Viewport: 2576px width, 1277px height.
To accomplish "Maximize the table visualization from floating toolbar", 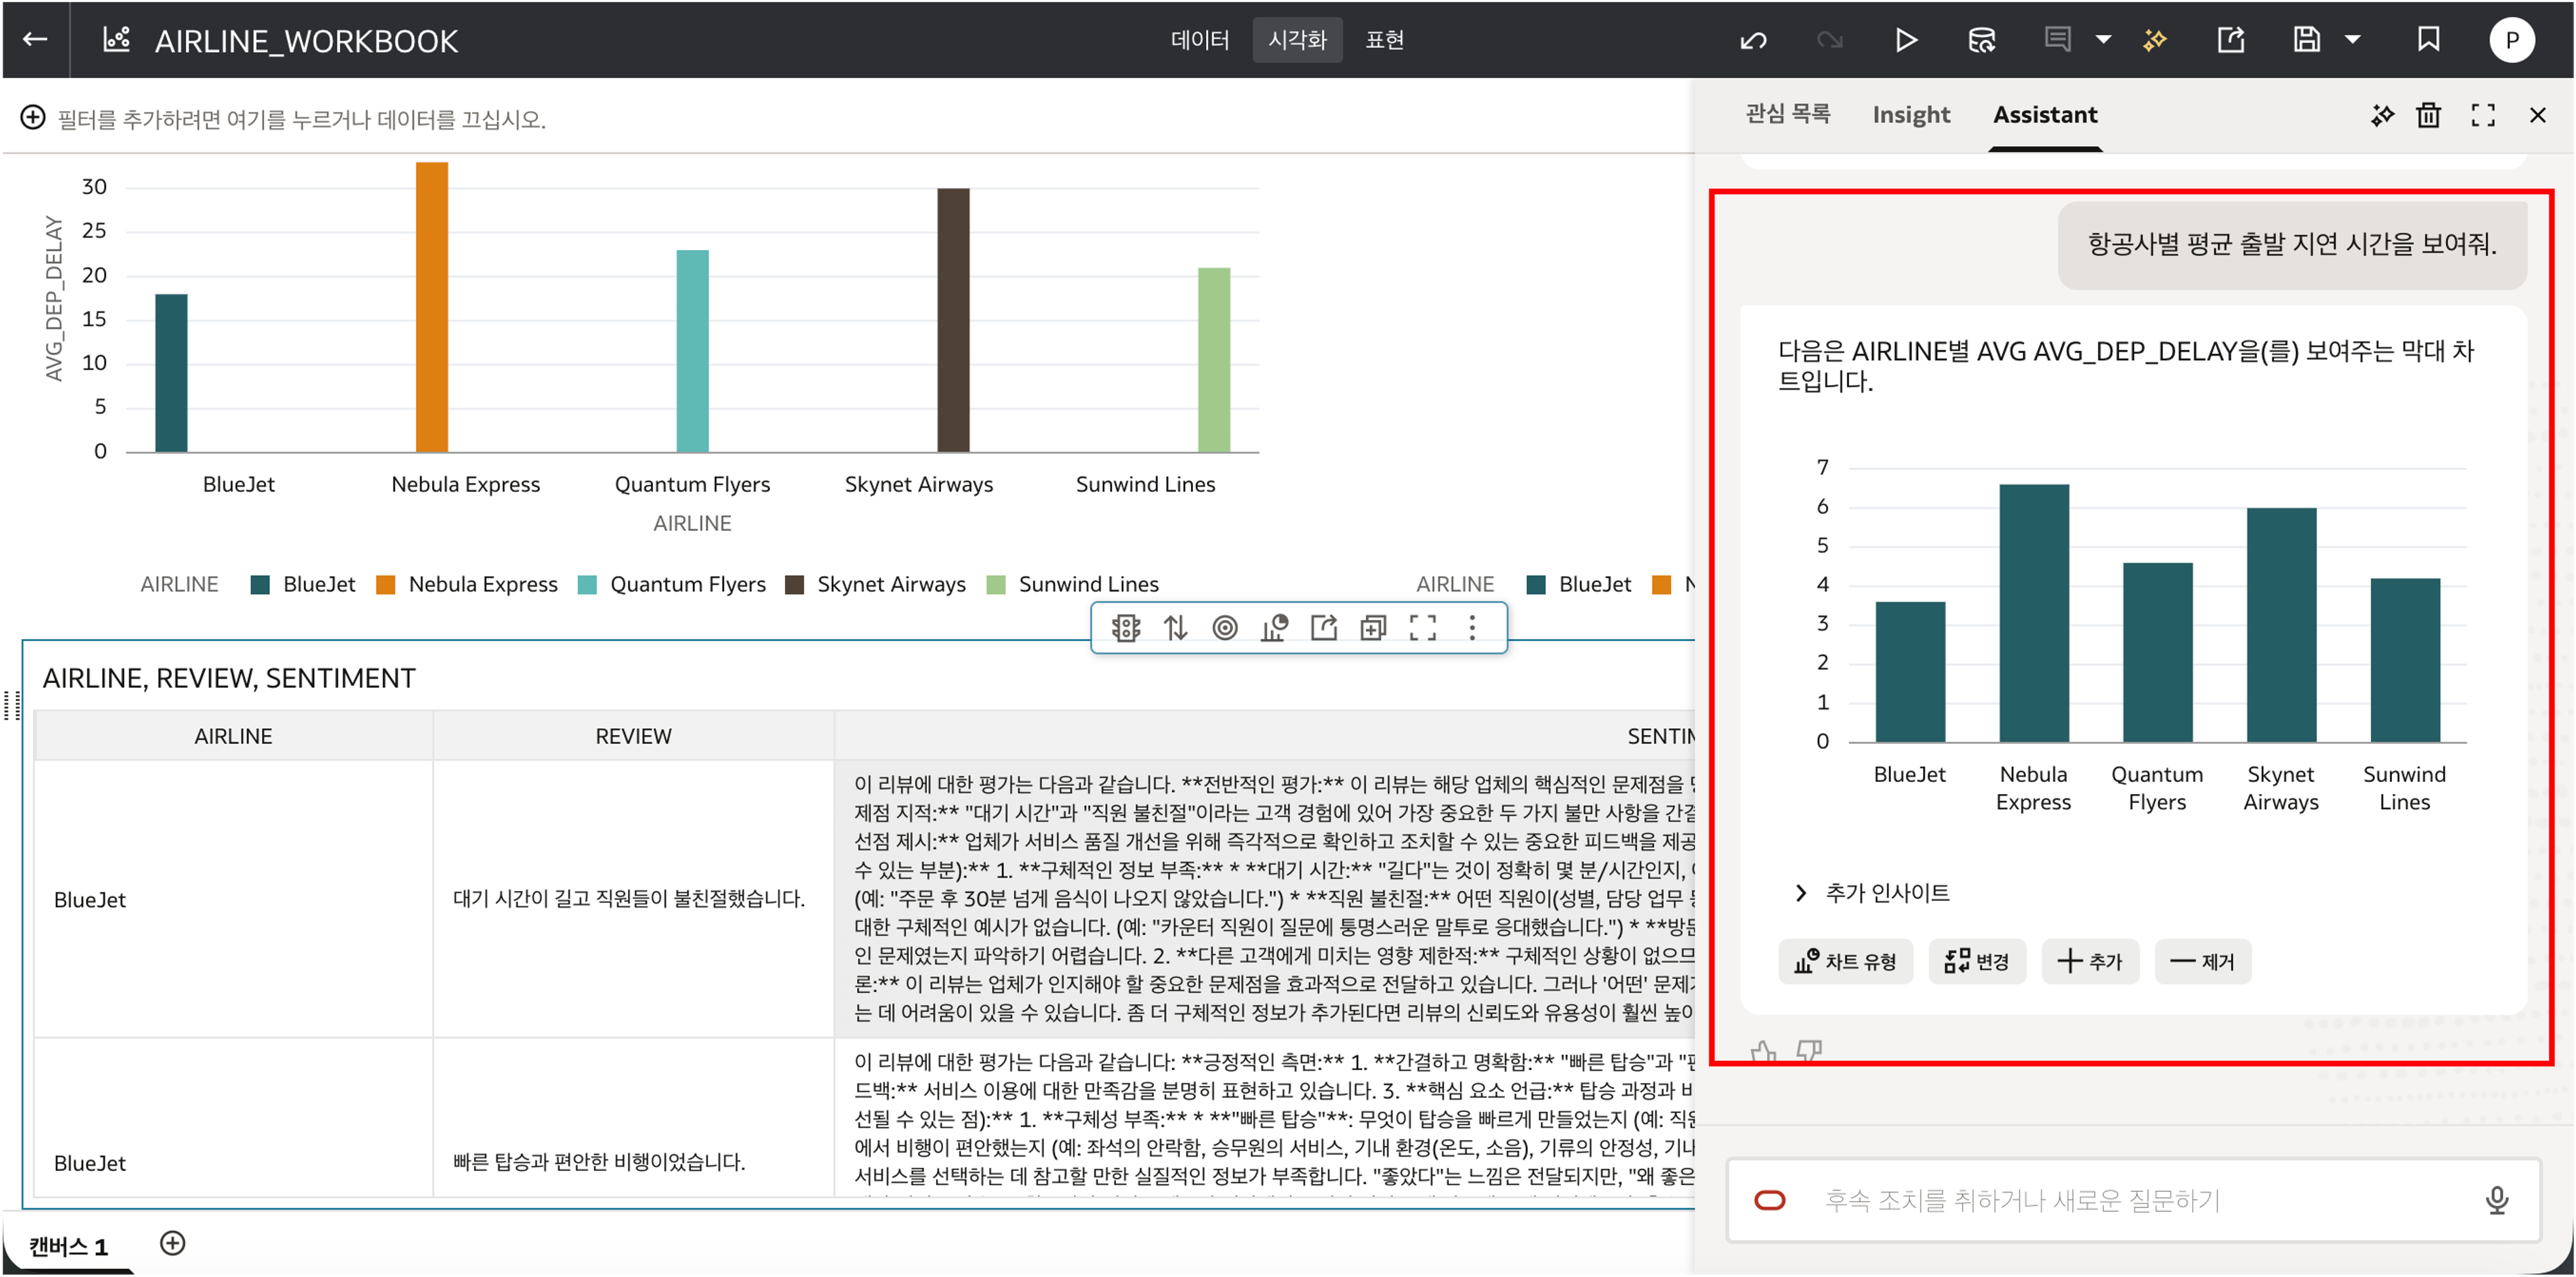I will click(1422, 627).
